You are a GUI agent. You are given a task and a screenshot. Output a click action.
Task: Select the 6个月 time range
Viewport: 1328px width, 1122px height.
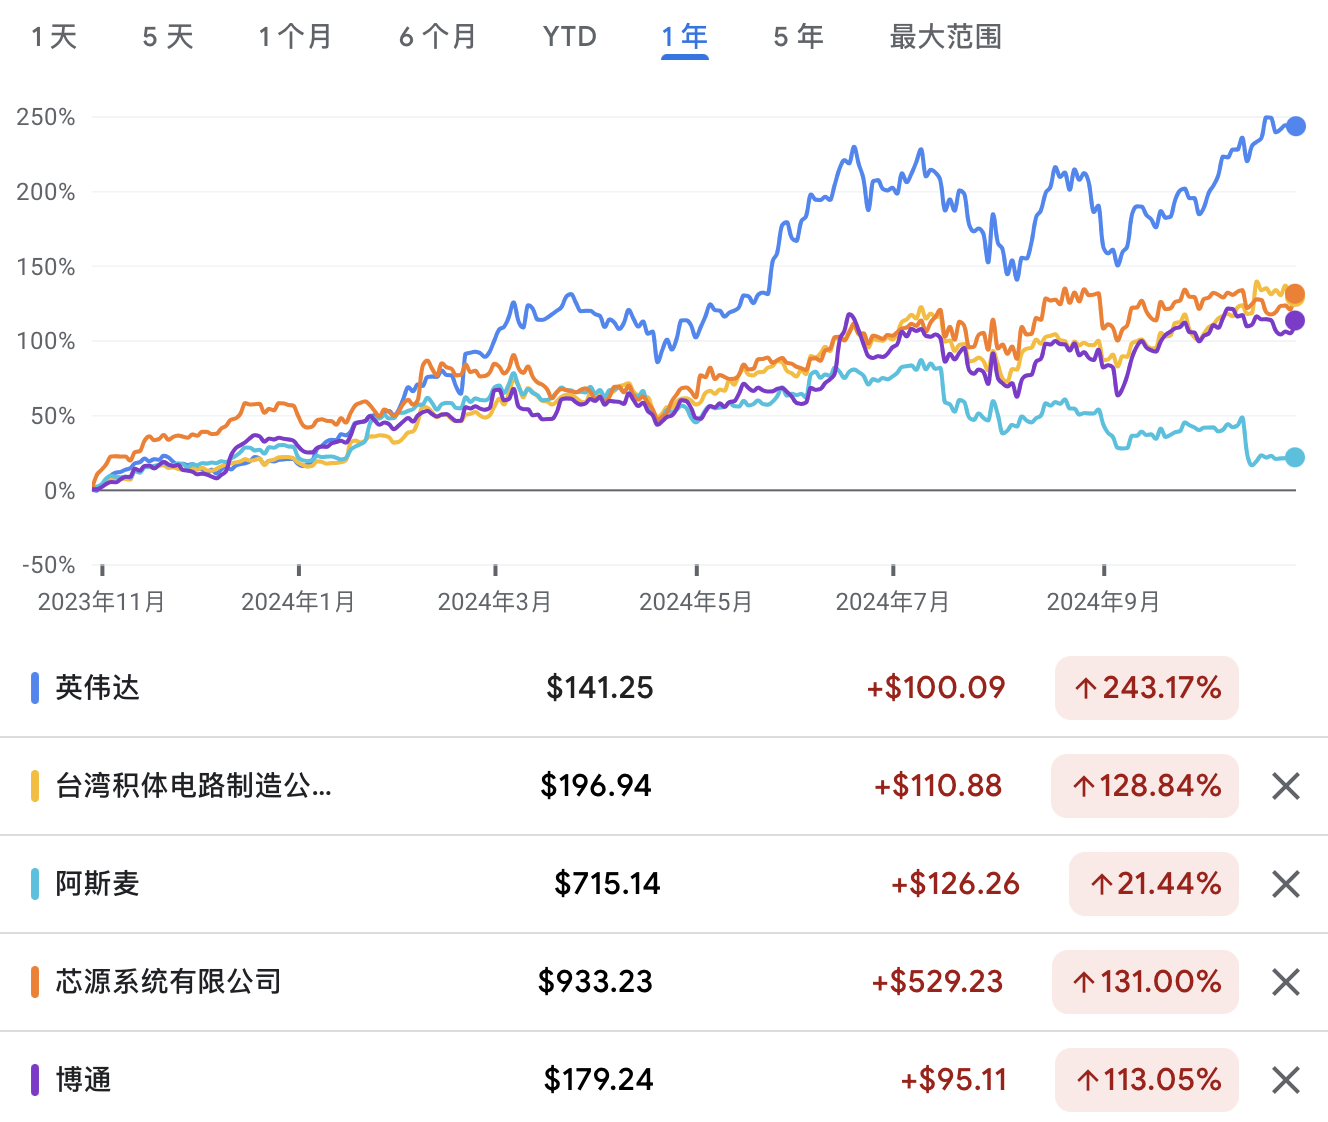(x=438, y=37)
